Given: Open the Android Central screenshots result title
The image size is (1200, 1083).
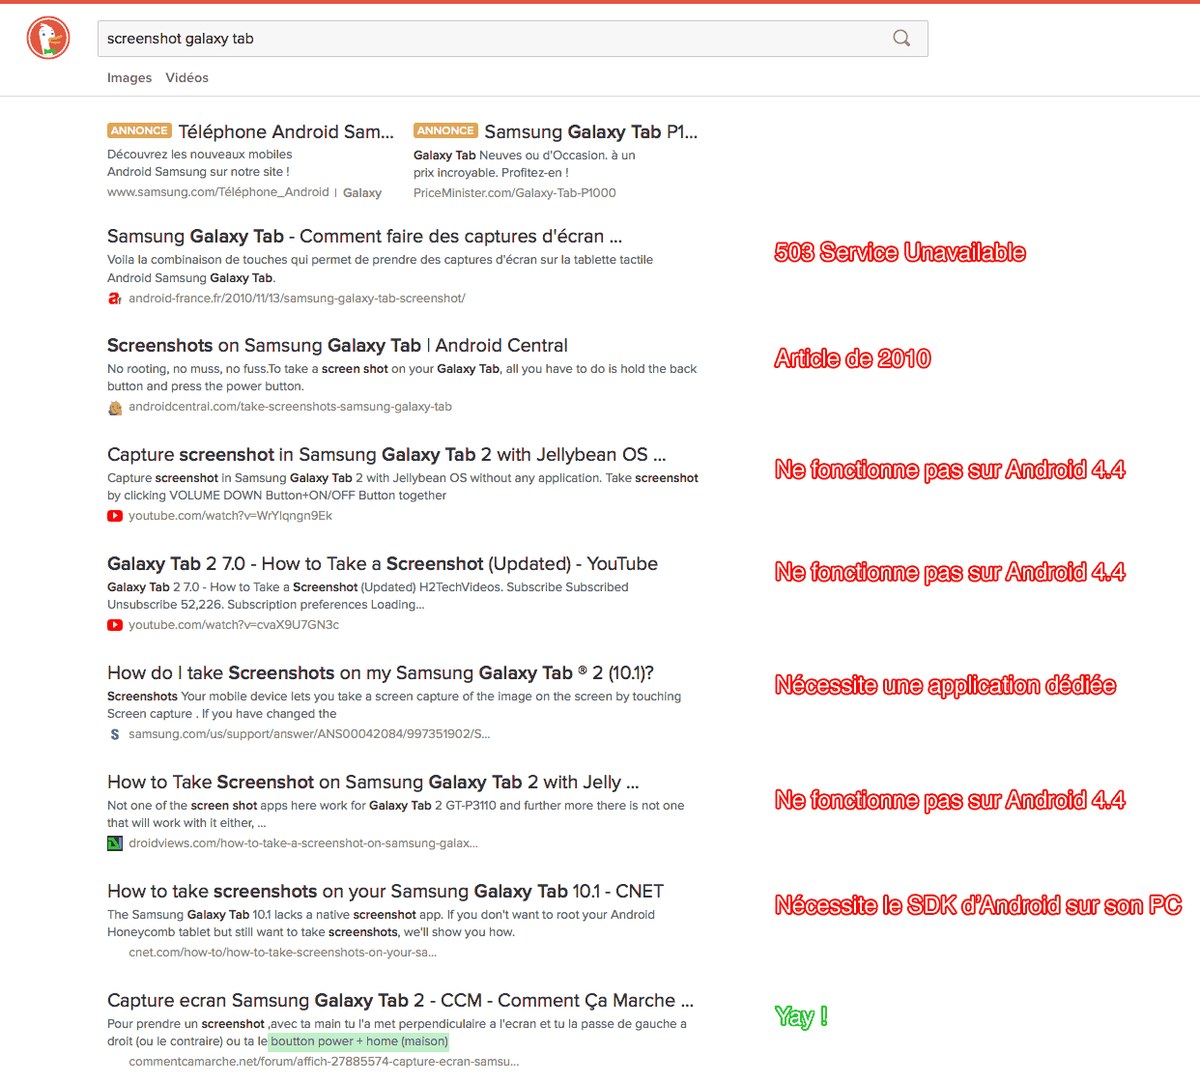Looking at the screenshot, I should point(337,346).
